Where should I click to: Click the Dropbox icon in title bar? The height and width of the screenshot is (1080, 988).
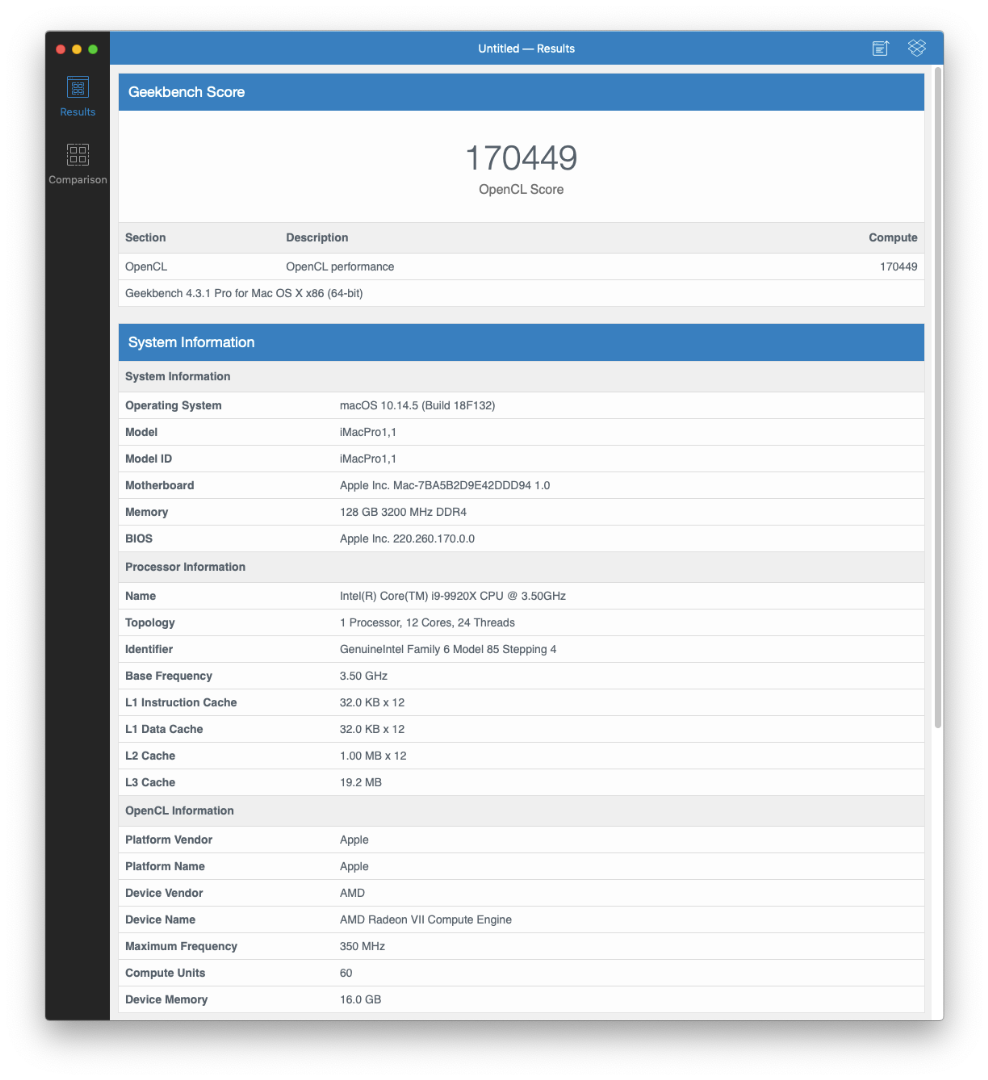coord(916,48)
